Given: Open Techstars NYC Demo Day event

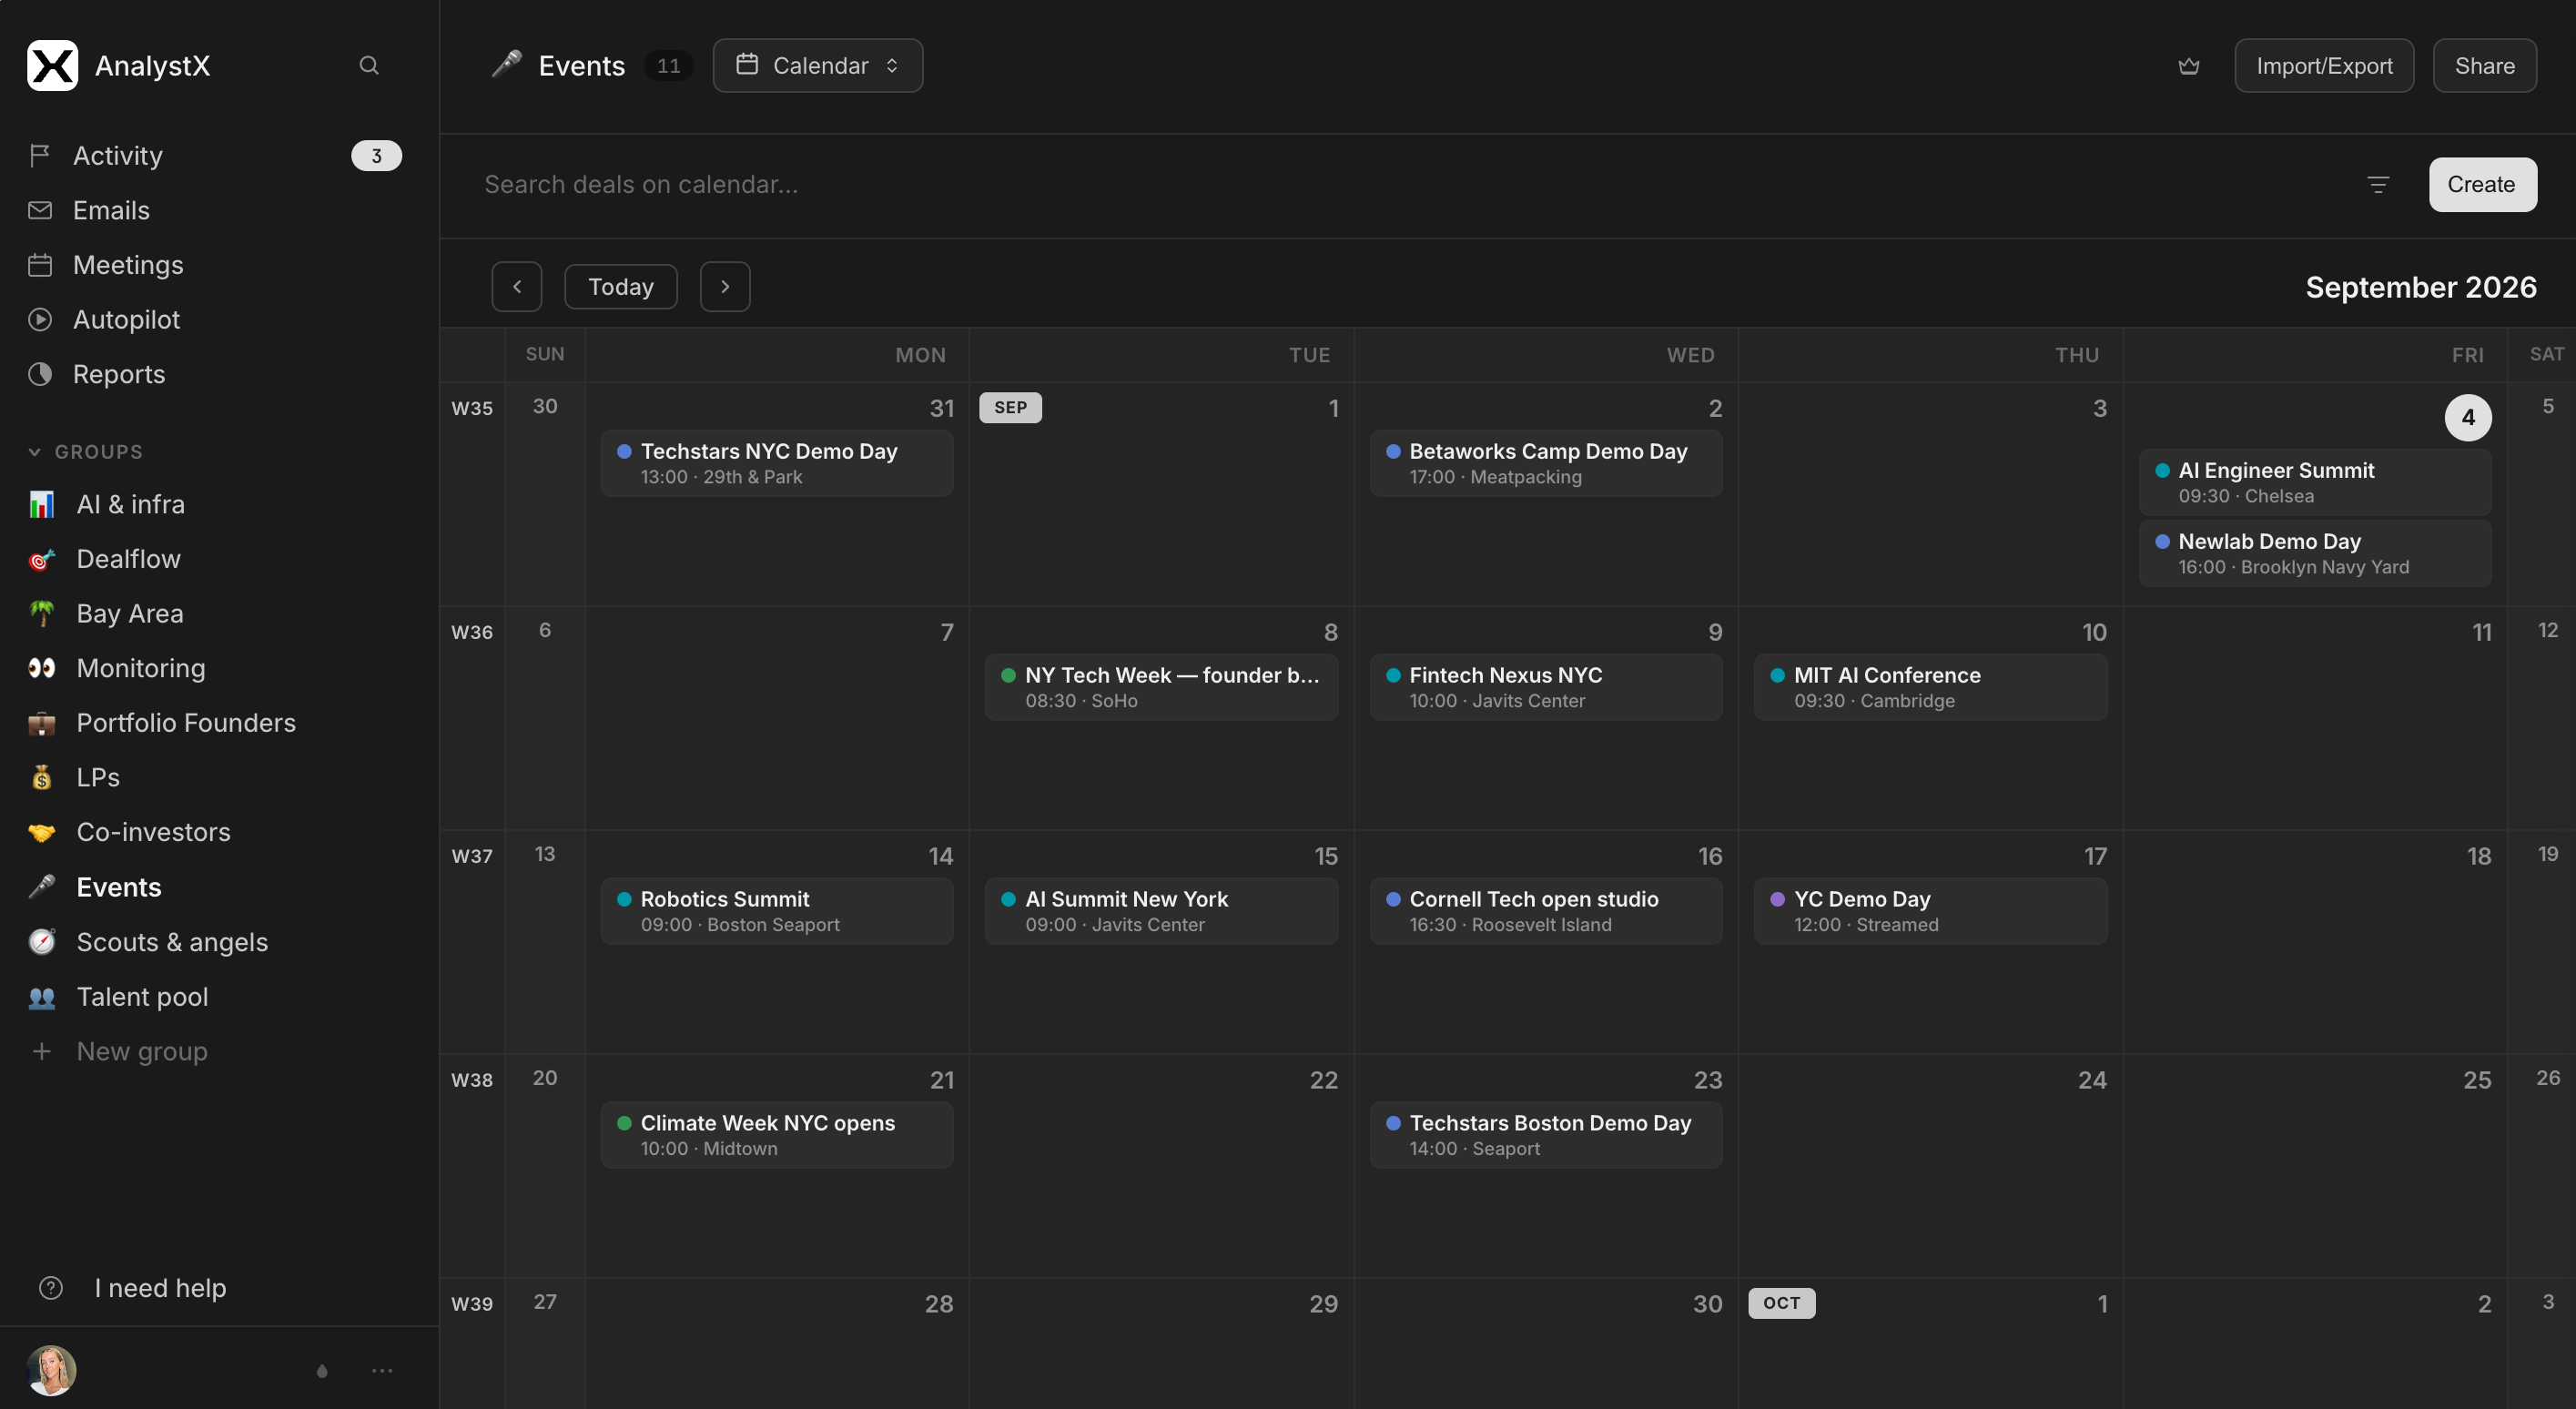Looking at the screenshot, I should point(777,463).
